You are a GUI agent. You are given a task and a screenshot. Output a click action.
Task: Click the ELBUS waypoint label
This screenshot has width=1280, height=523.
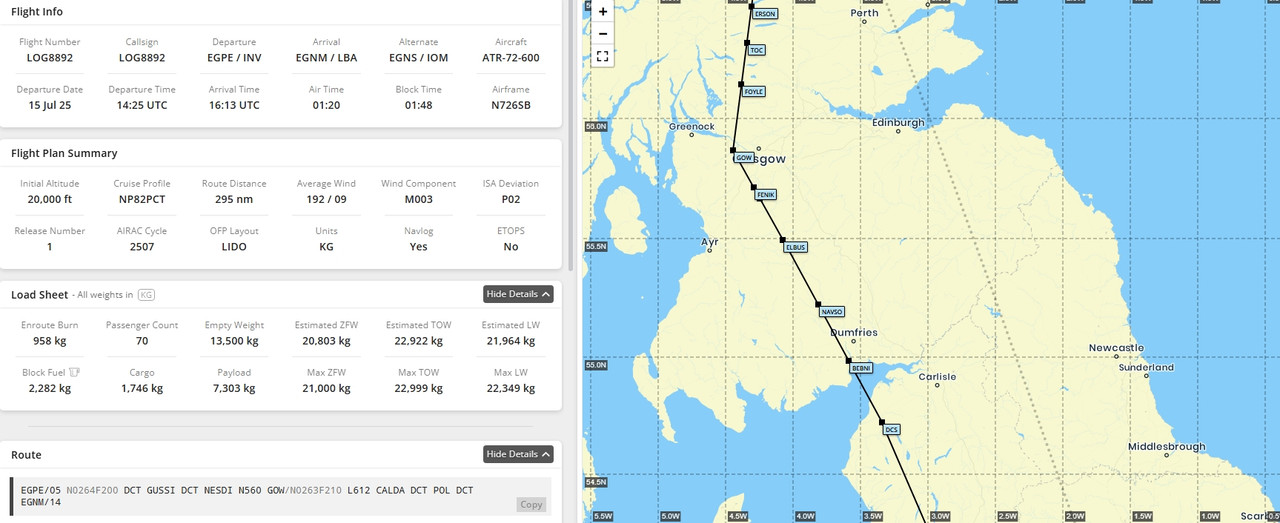click(795, 247)
